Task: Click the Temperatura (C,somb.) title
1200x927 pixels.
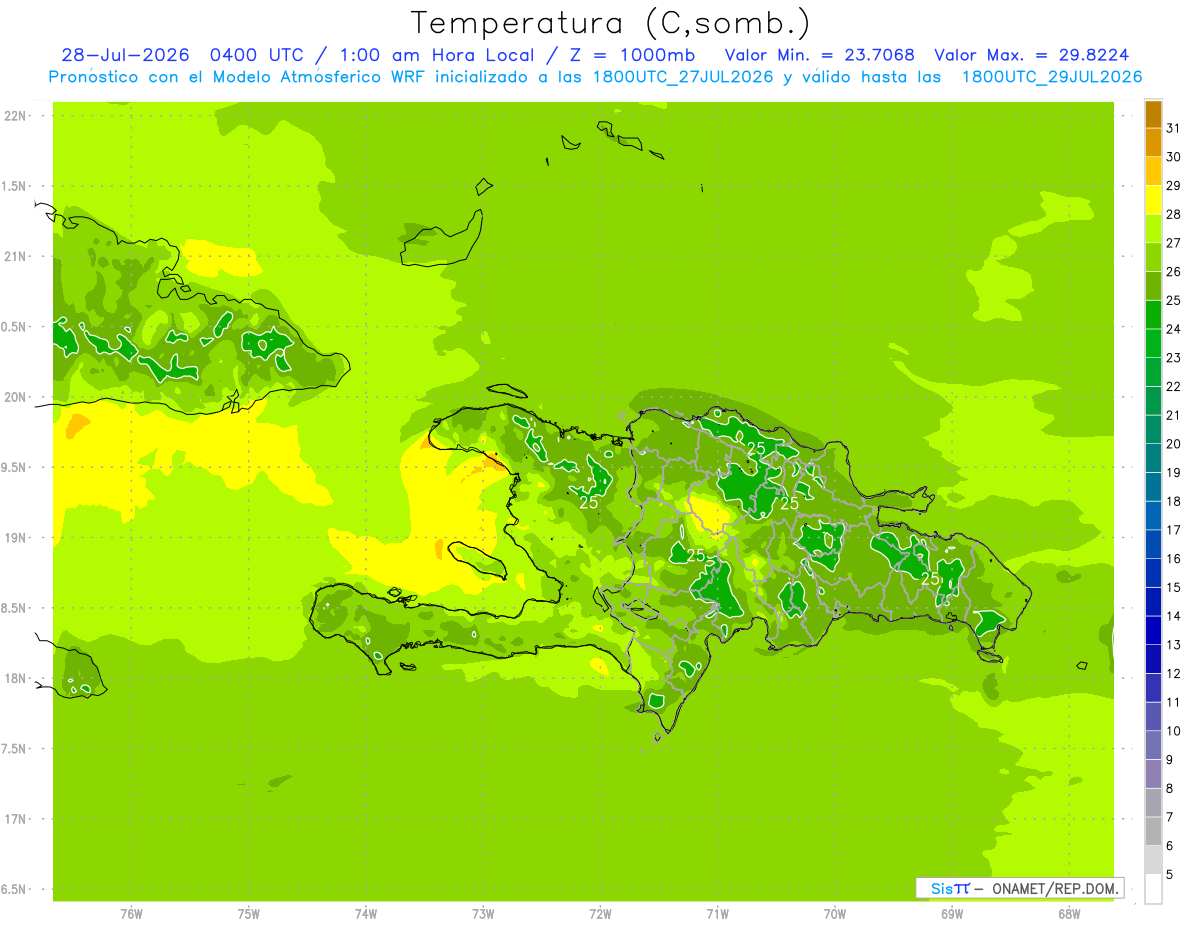Action: point(611,23)
